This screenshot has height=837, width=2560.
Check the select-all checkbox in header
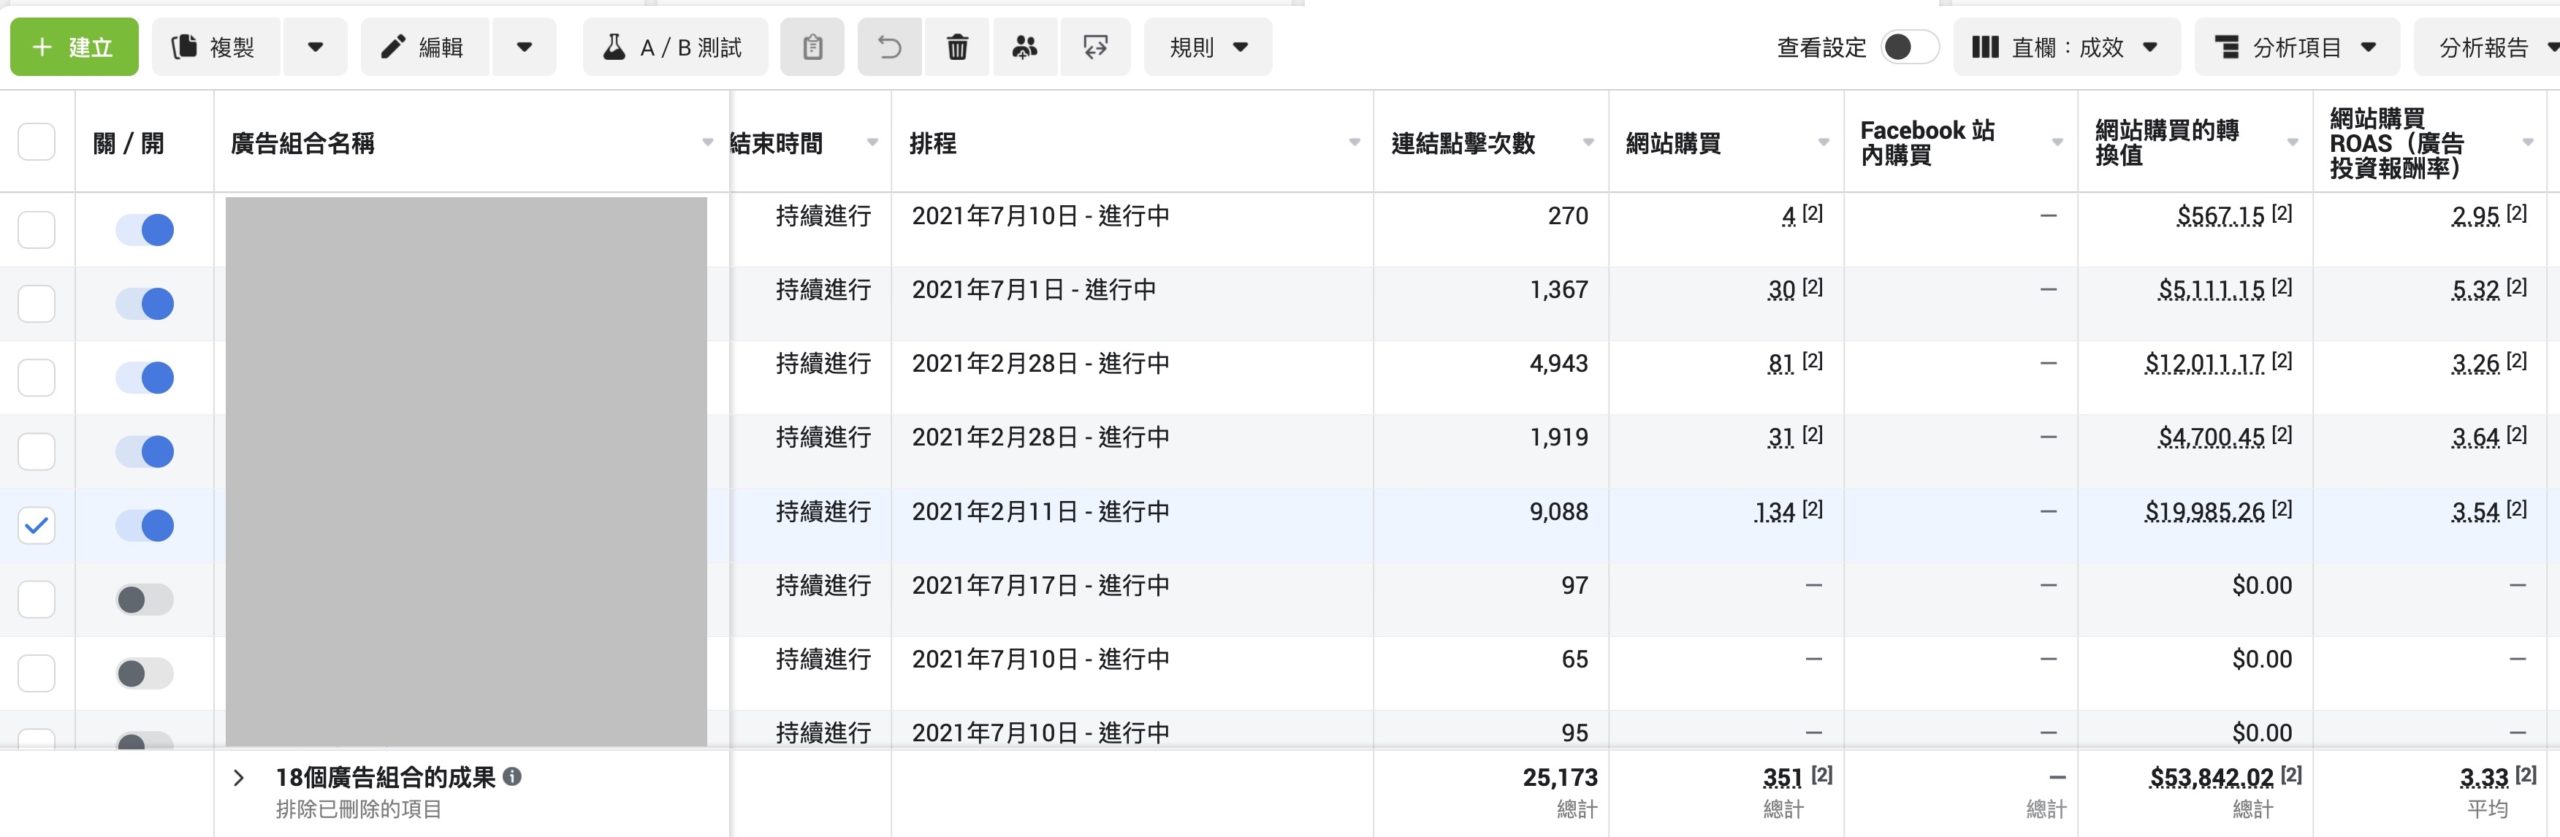tap(37, 142)
